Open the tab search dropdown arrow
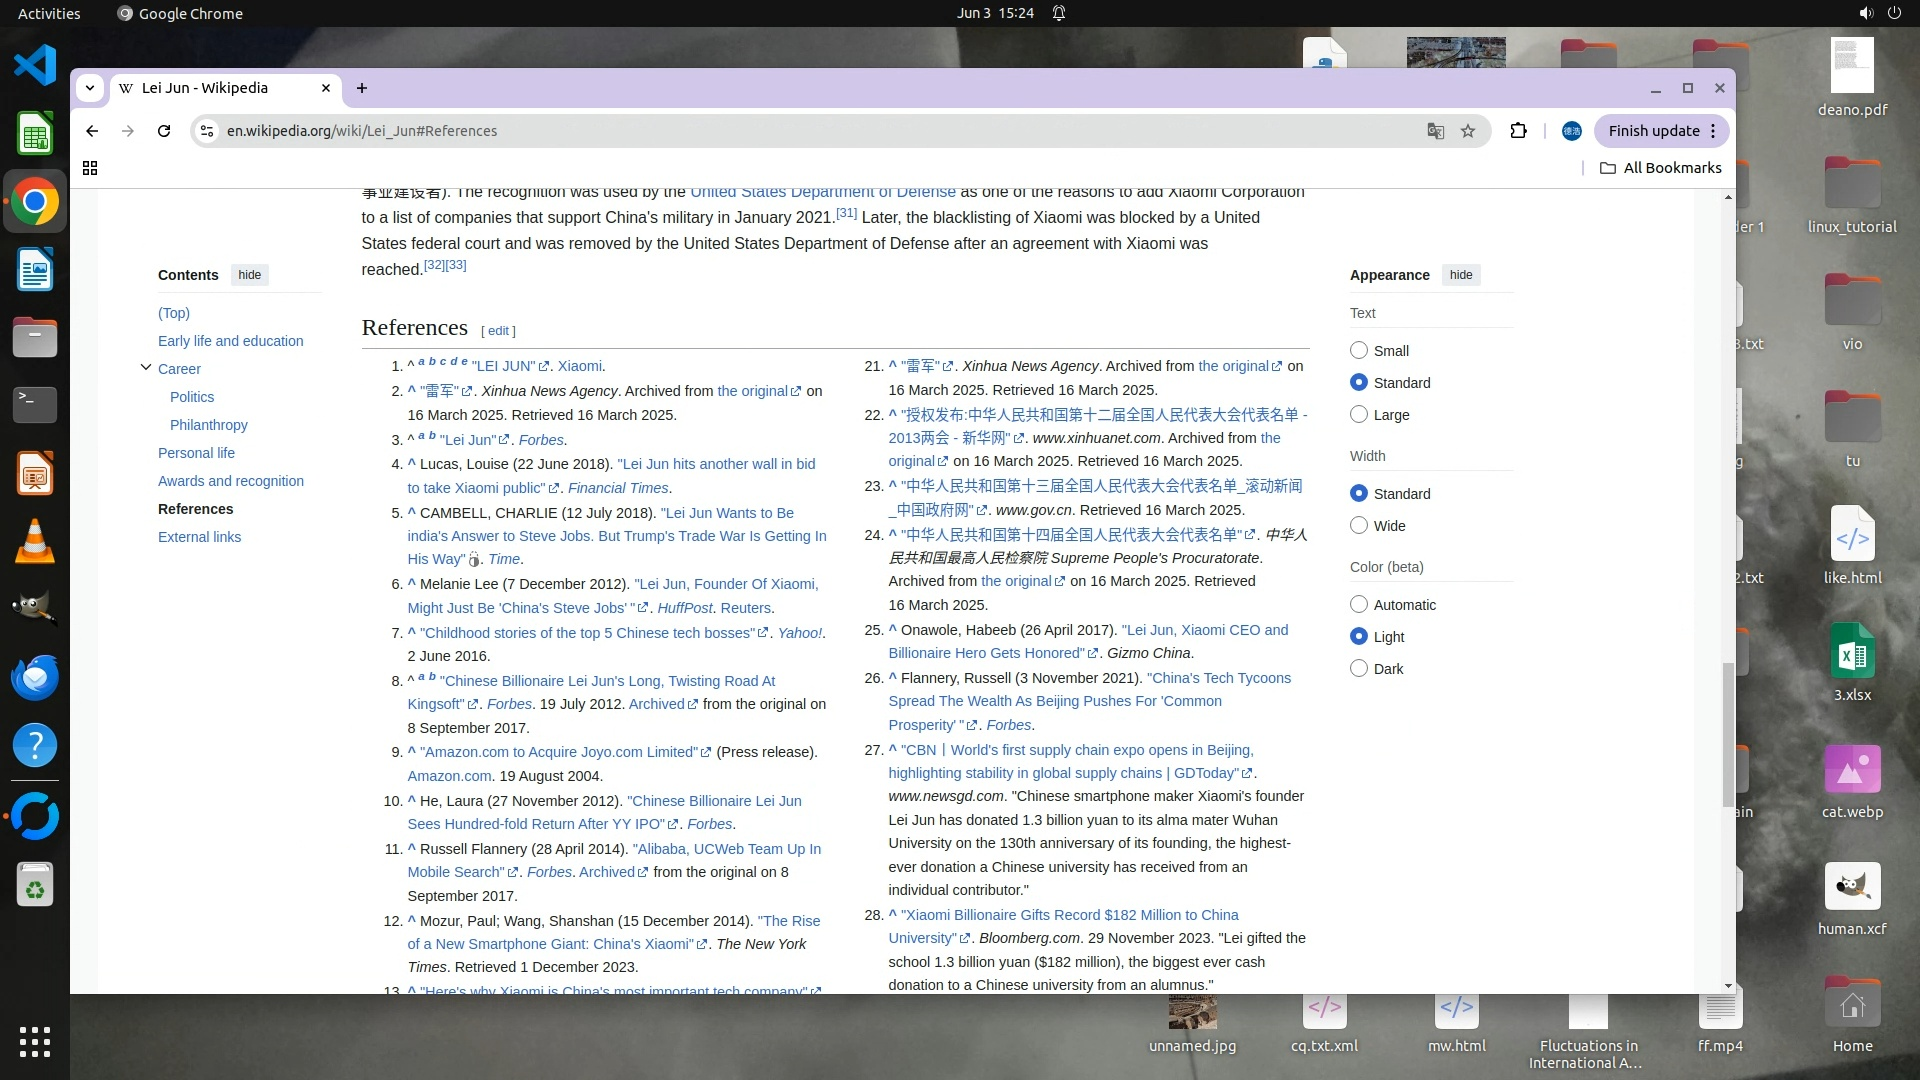Viewport: 1920px width, 1080px height. (90, 88)
